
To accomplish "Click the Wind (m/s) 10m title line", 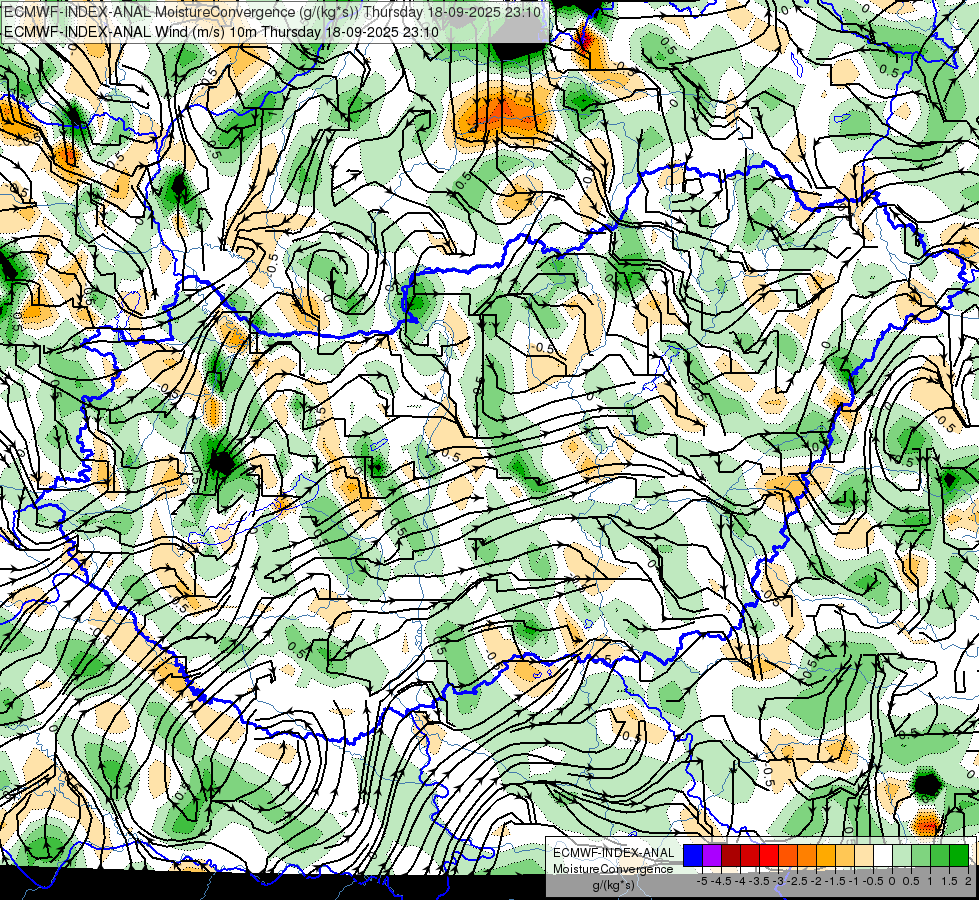I will (221, 32).
